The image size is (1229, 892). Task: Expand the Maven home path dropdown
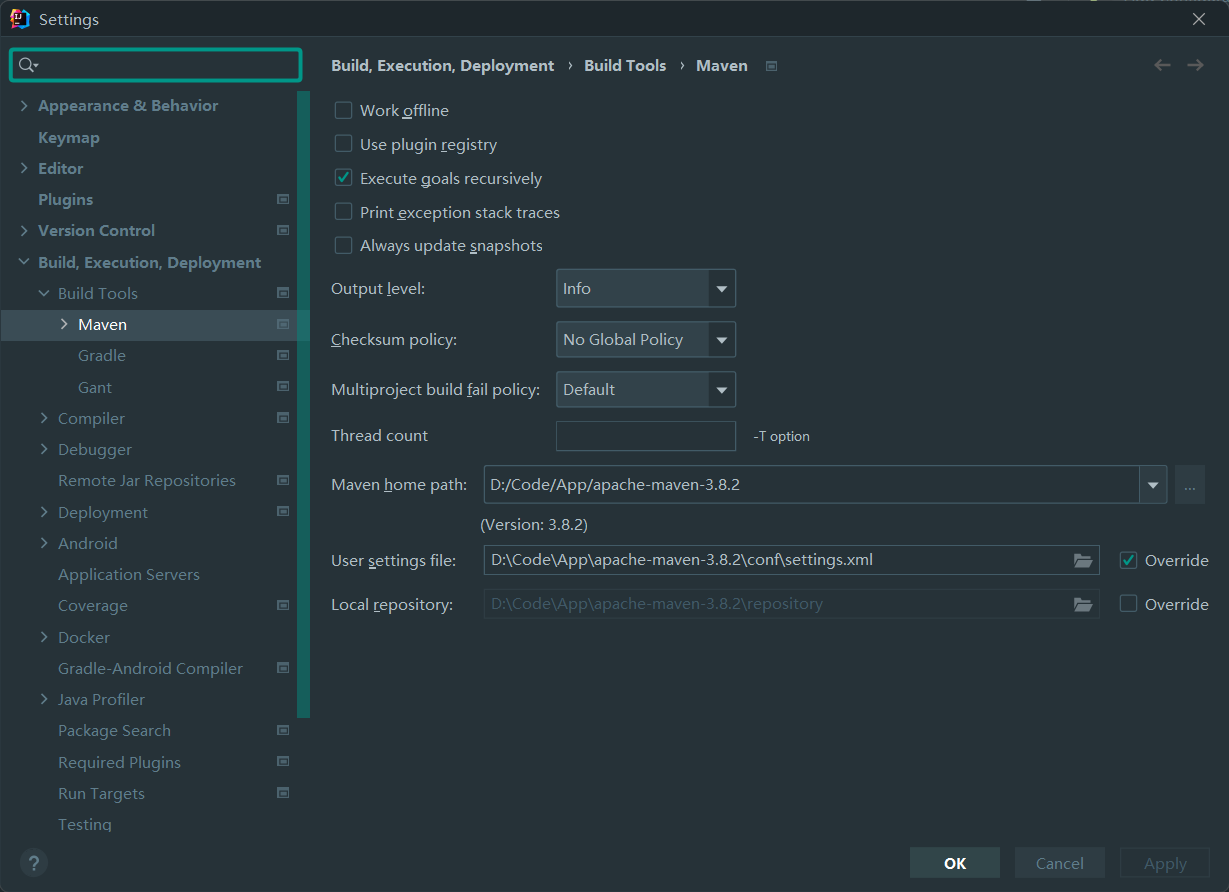tap(1153, 485)
